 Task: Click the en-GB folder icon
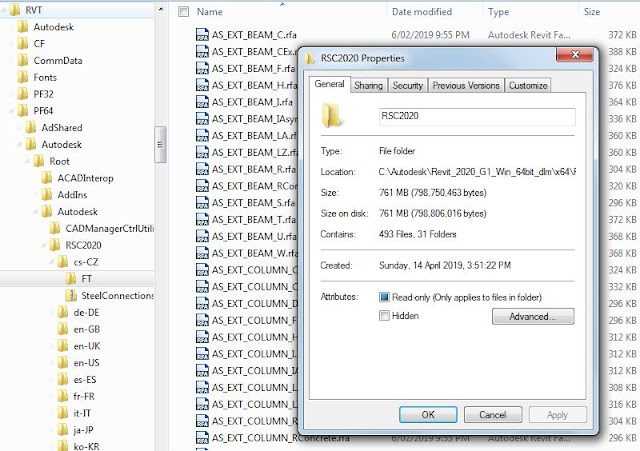point(62,329)
